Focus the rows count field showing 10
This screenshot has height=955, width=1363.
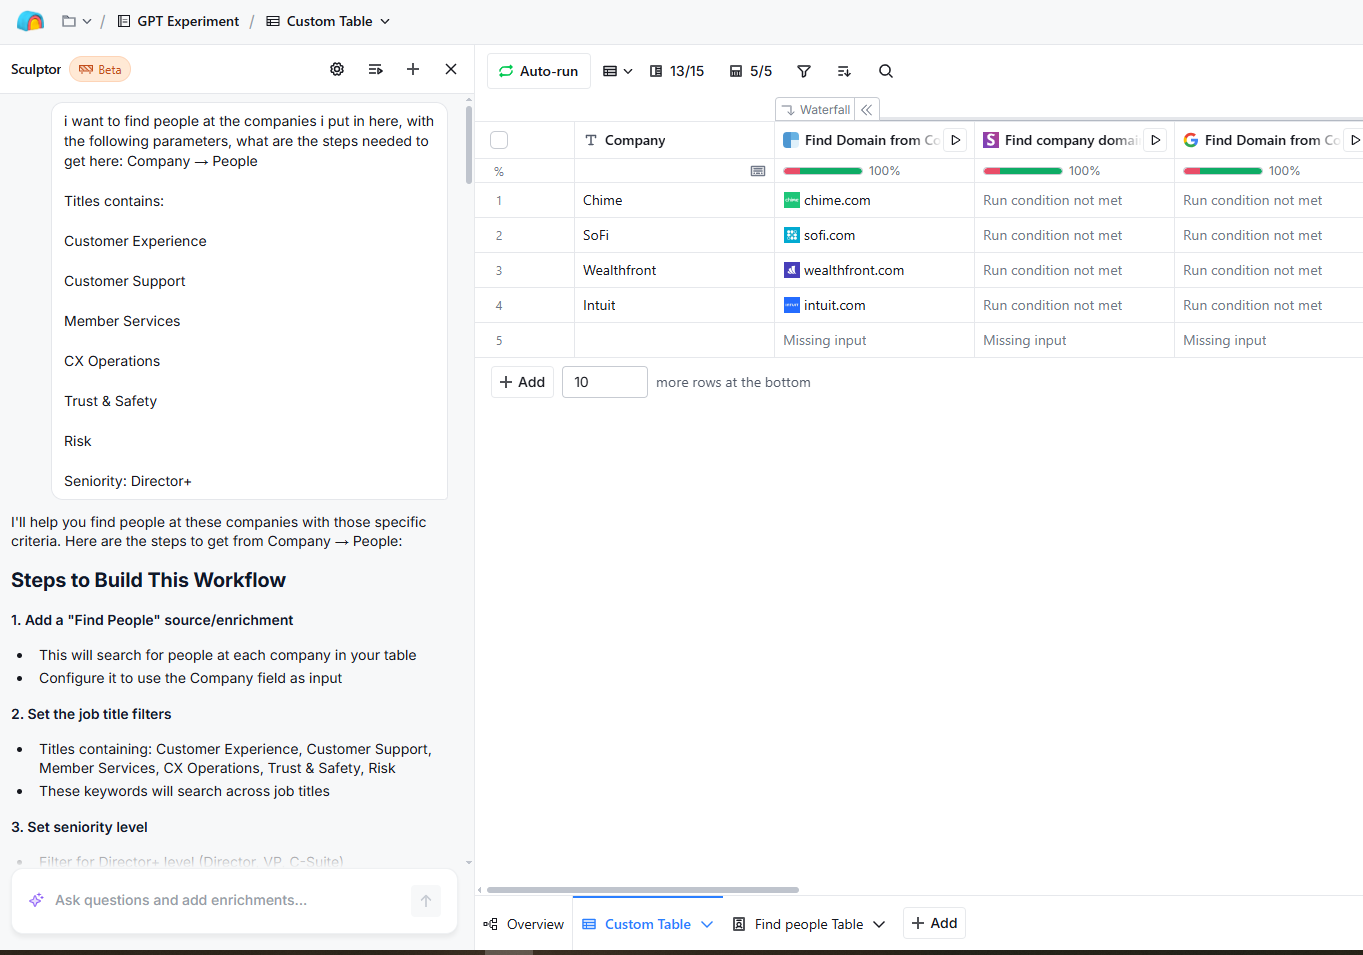[x=605, y=382]
